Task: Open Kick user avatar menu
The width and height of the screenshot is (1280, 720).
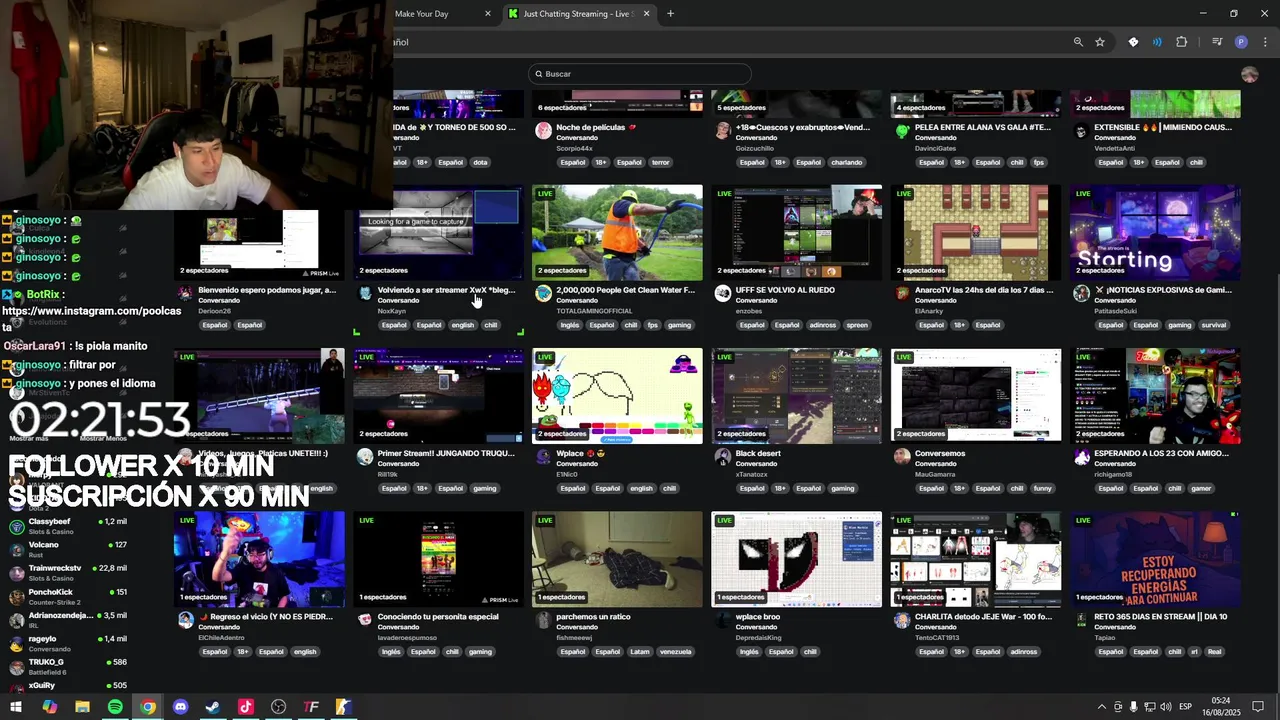Action: (x=1249, y=74)
